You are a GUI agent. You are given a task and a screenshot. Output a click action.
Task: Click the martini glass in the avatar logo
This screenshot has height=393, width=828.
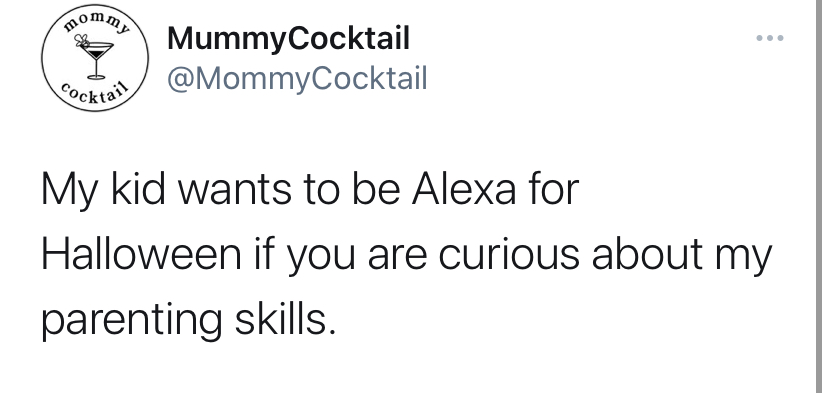(x=96, y=58)
